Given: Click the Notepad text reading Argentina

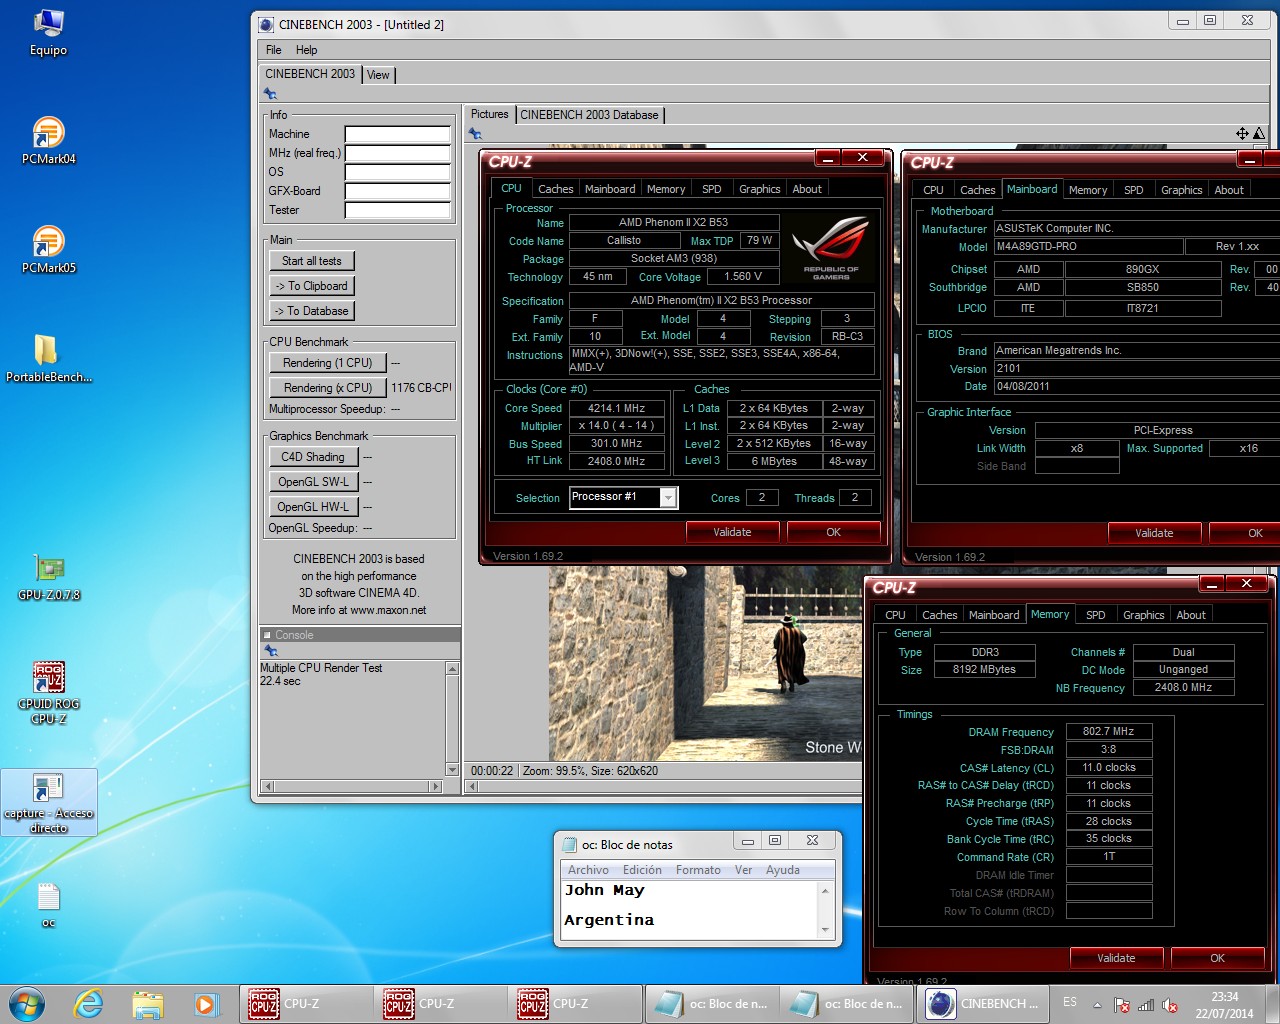Looking at the screenshot, I should [x=609, y=920].
